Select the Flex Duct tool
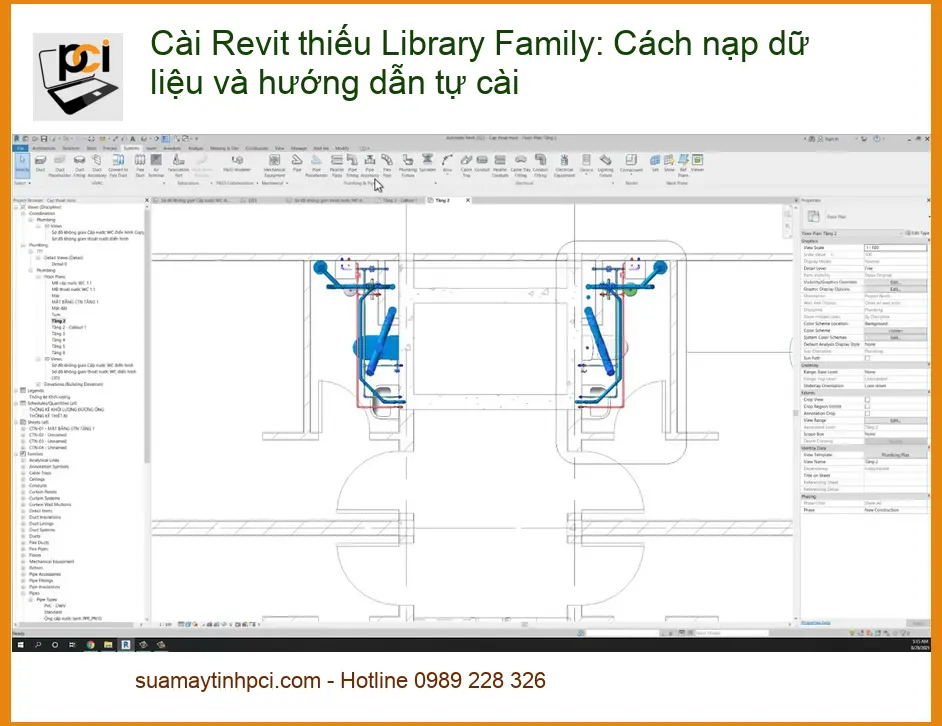 (140, 165)
